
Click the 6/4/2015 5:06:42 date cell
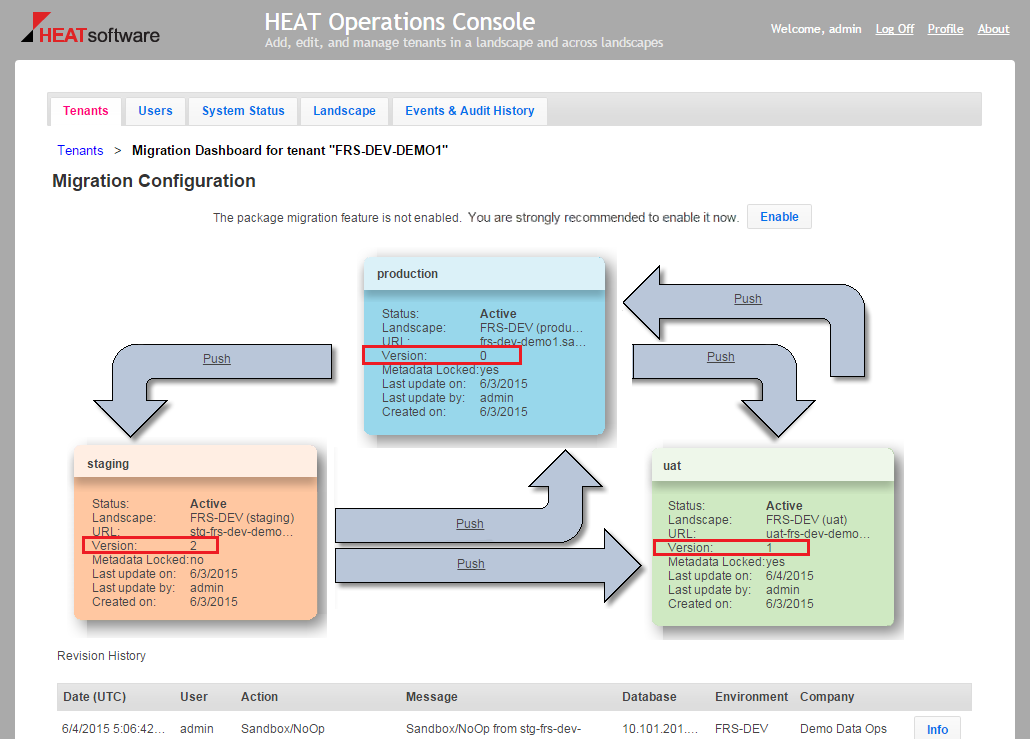(x=113, y=728)
